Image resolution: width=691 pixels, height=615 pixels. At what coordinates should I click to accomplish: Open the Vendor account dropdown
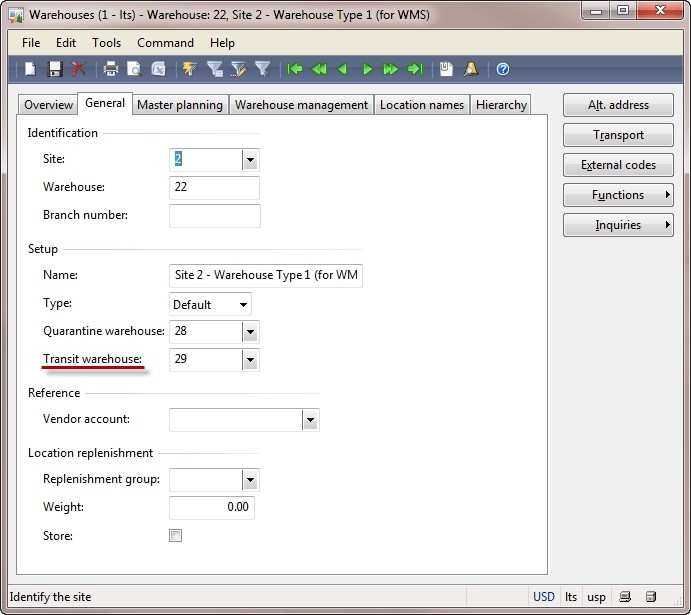coord(310,420)
